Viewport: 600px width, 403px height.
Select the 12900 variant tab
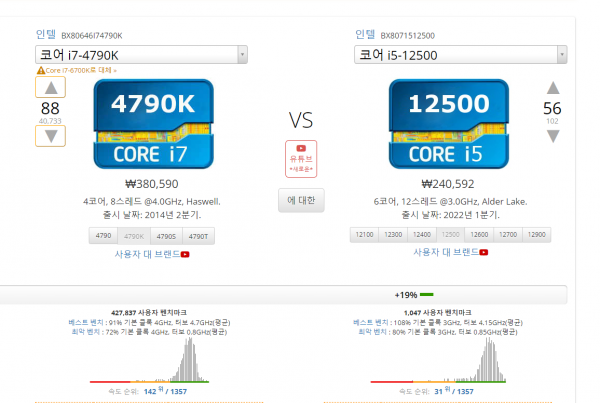[x=536, y=235]
